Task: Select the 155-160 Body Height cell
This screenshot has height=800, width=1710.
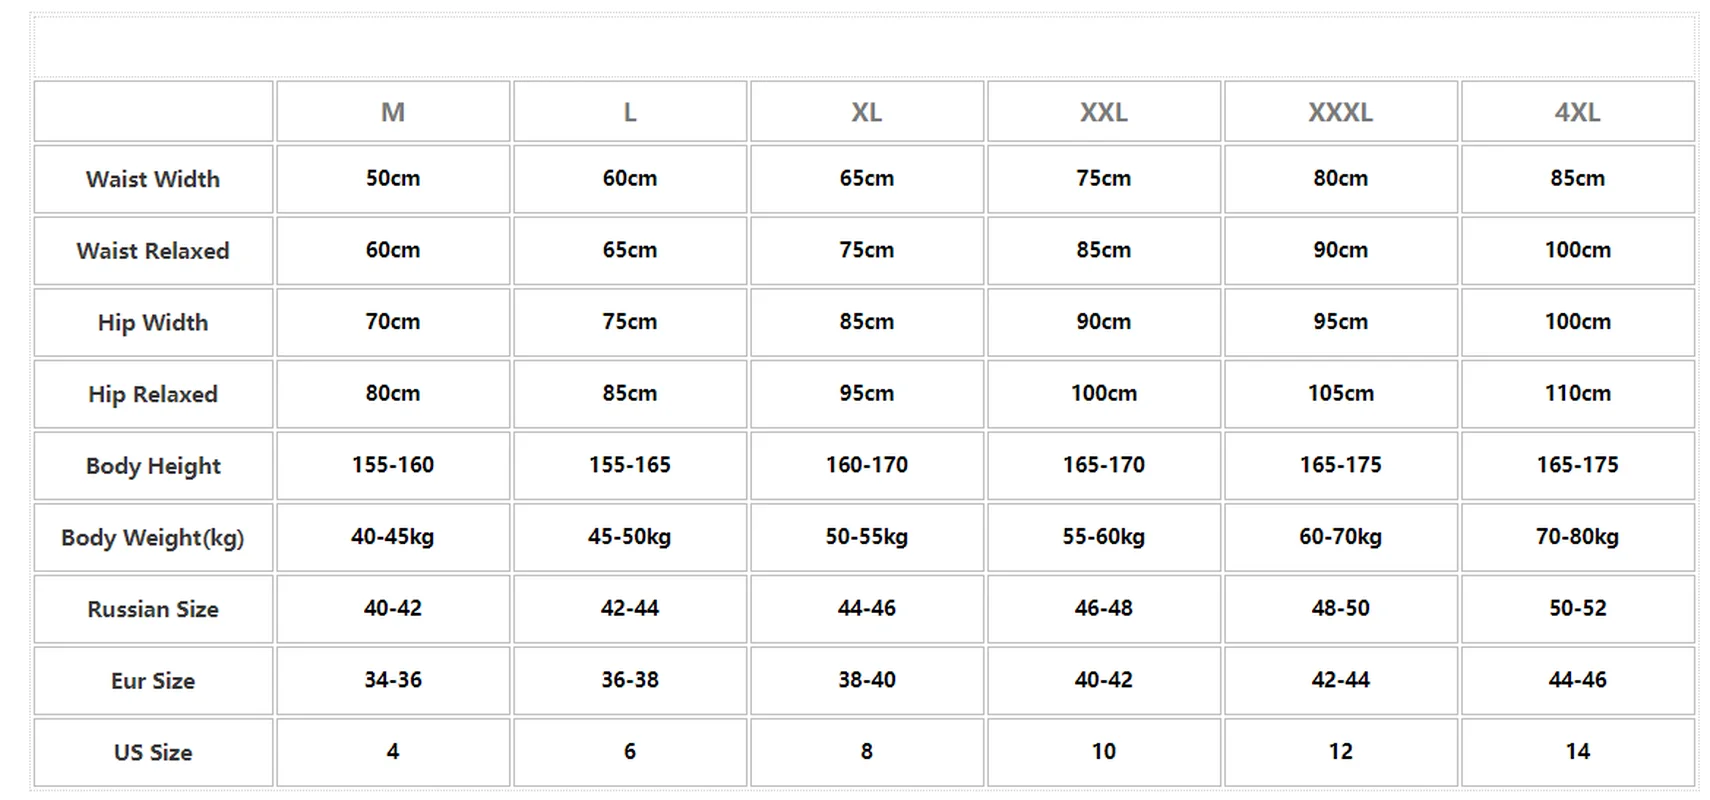Action: tap(393, 465)
